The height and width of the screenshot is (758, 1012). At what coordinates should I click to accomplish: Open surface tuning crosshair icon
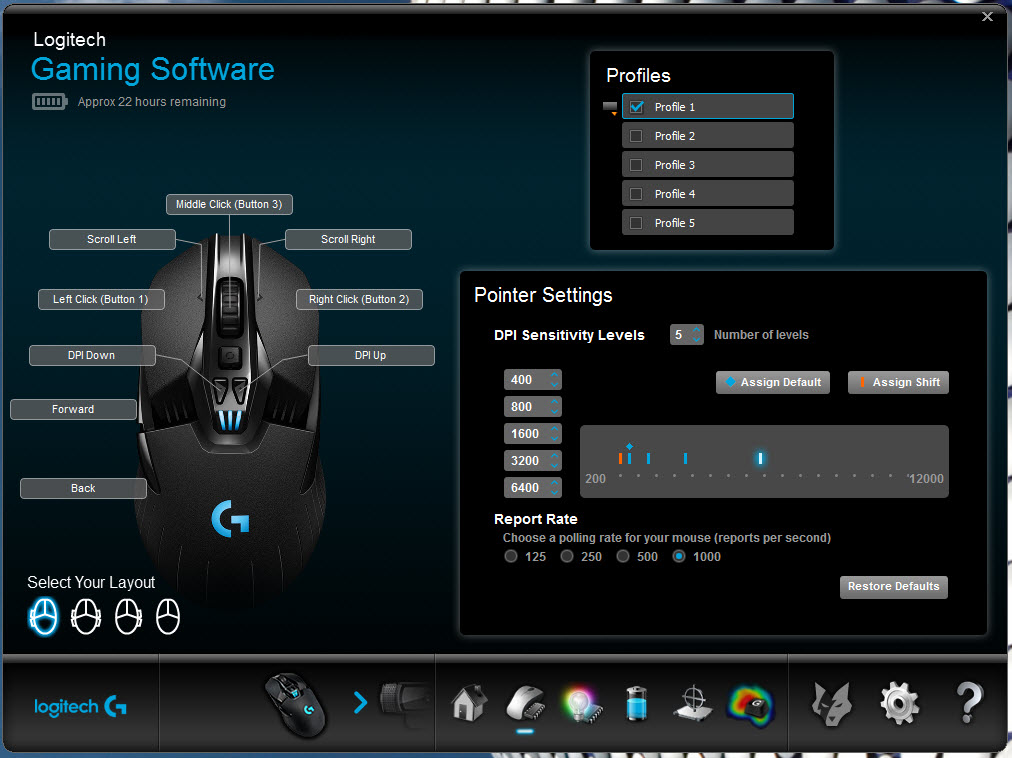coord(693,703)
